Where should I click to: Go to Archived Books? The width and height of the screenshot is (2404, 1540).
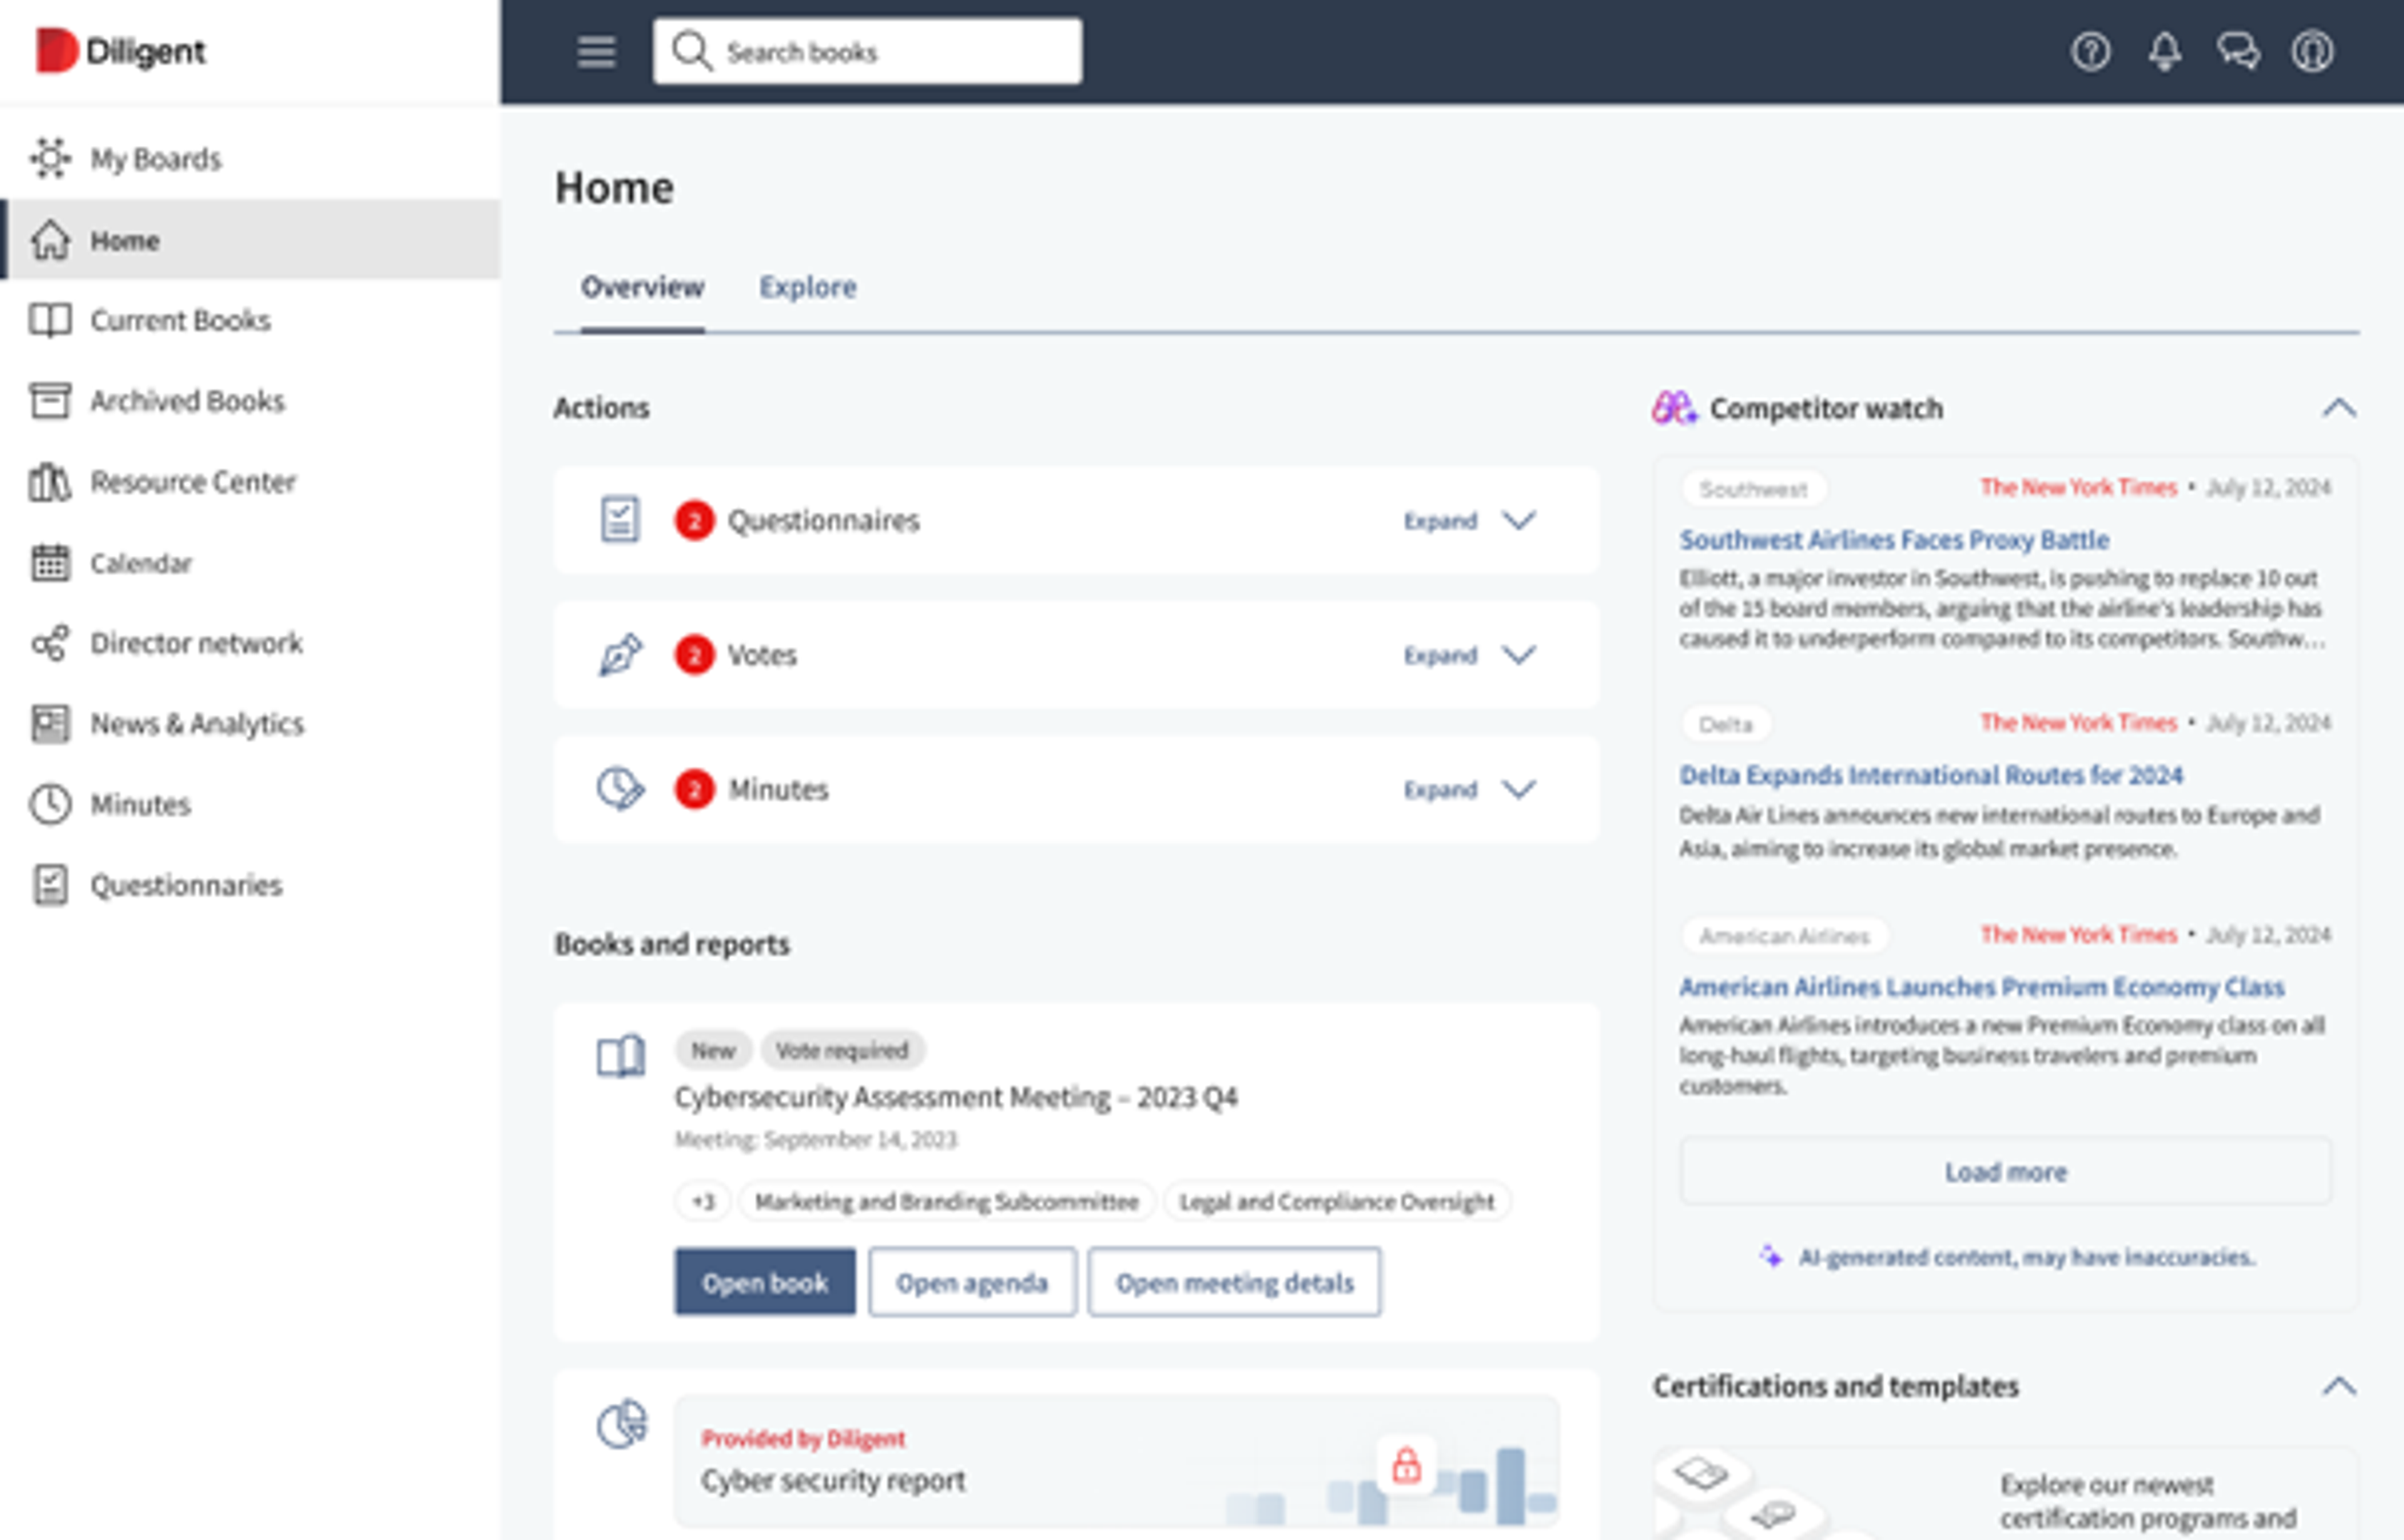(x=250, y=400)
